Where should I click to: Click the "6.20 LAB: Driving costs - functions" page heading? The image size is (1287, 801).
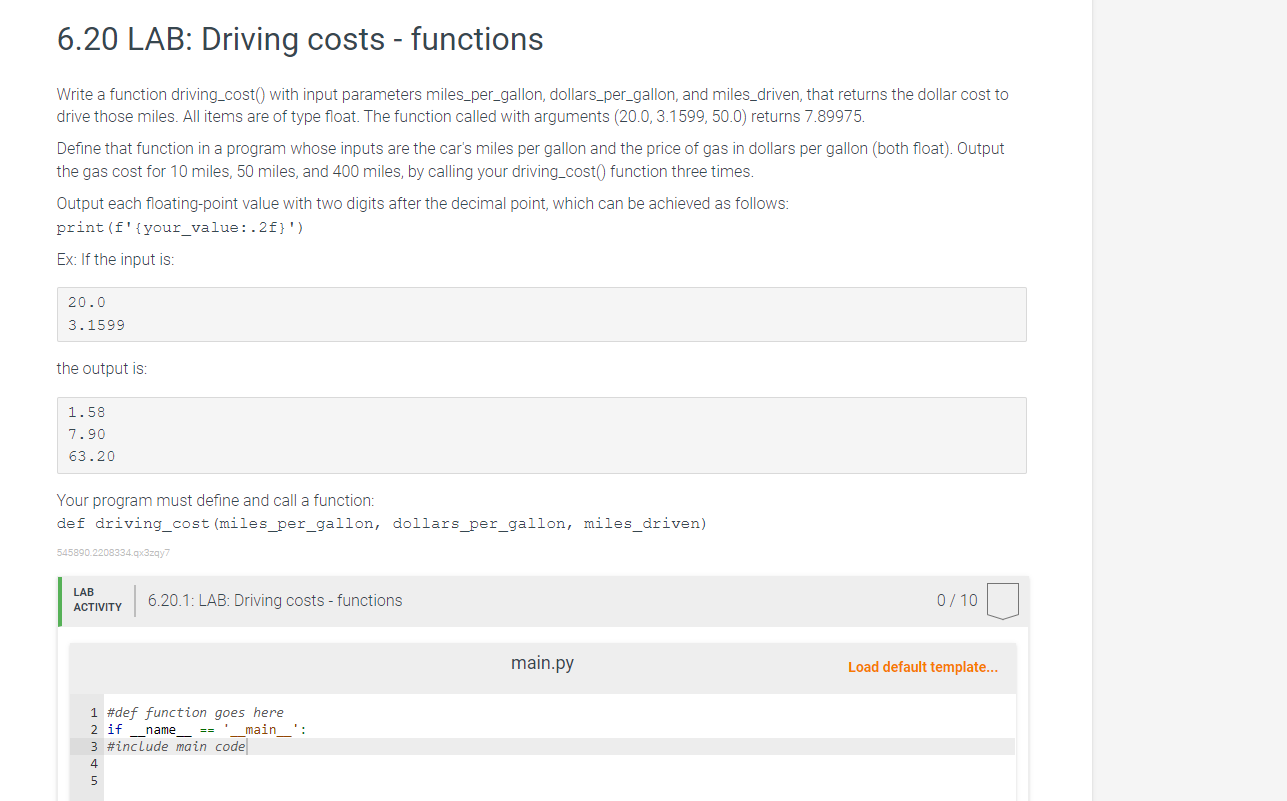pos(299,39)
